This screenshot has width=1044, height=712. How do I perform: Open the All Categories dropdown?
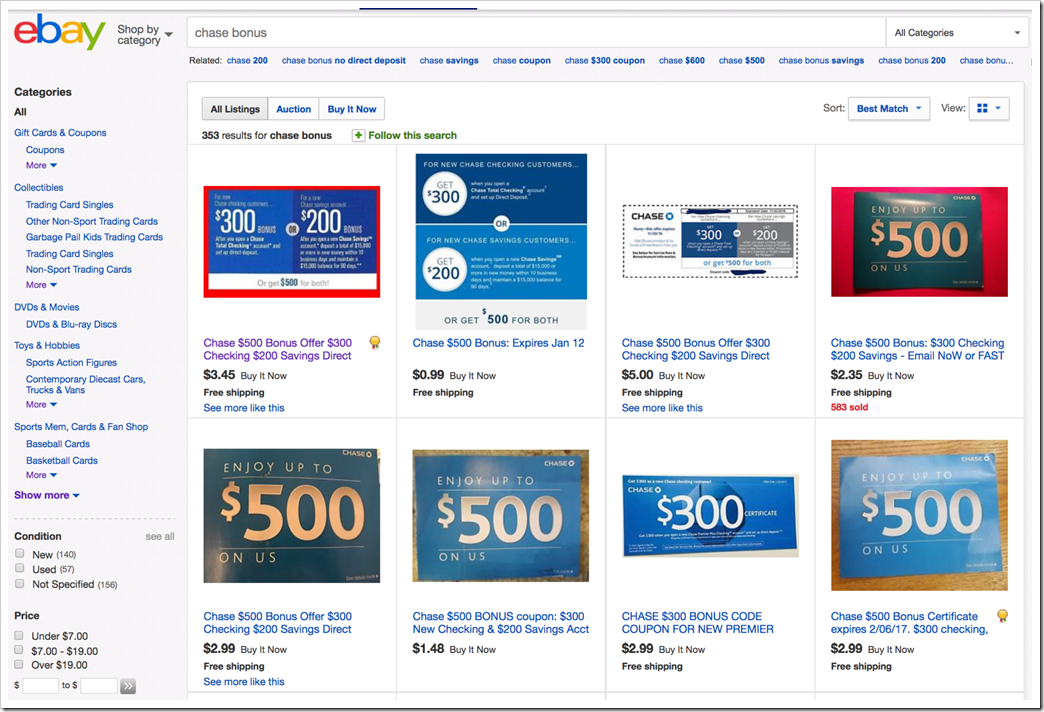957,33
